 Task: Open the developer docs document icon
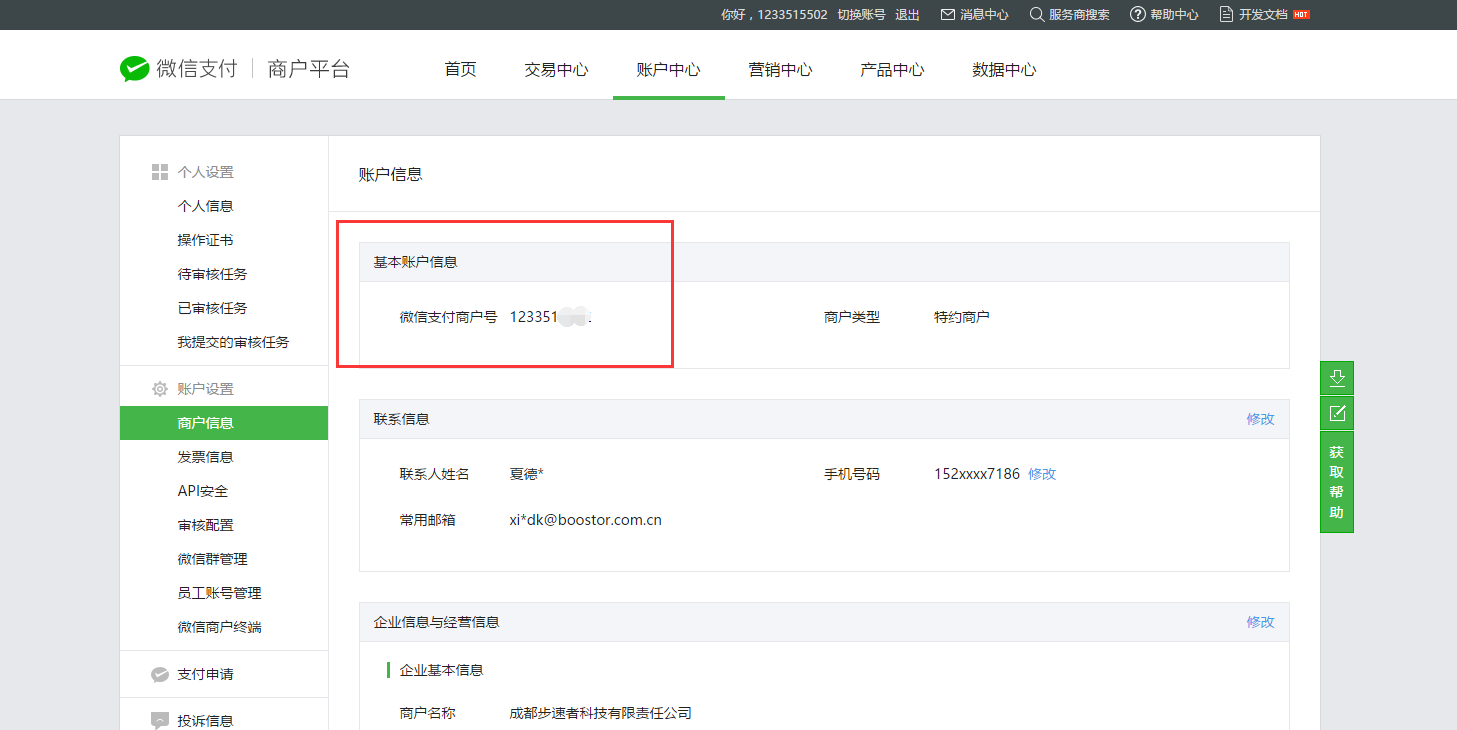point(1226,15)
